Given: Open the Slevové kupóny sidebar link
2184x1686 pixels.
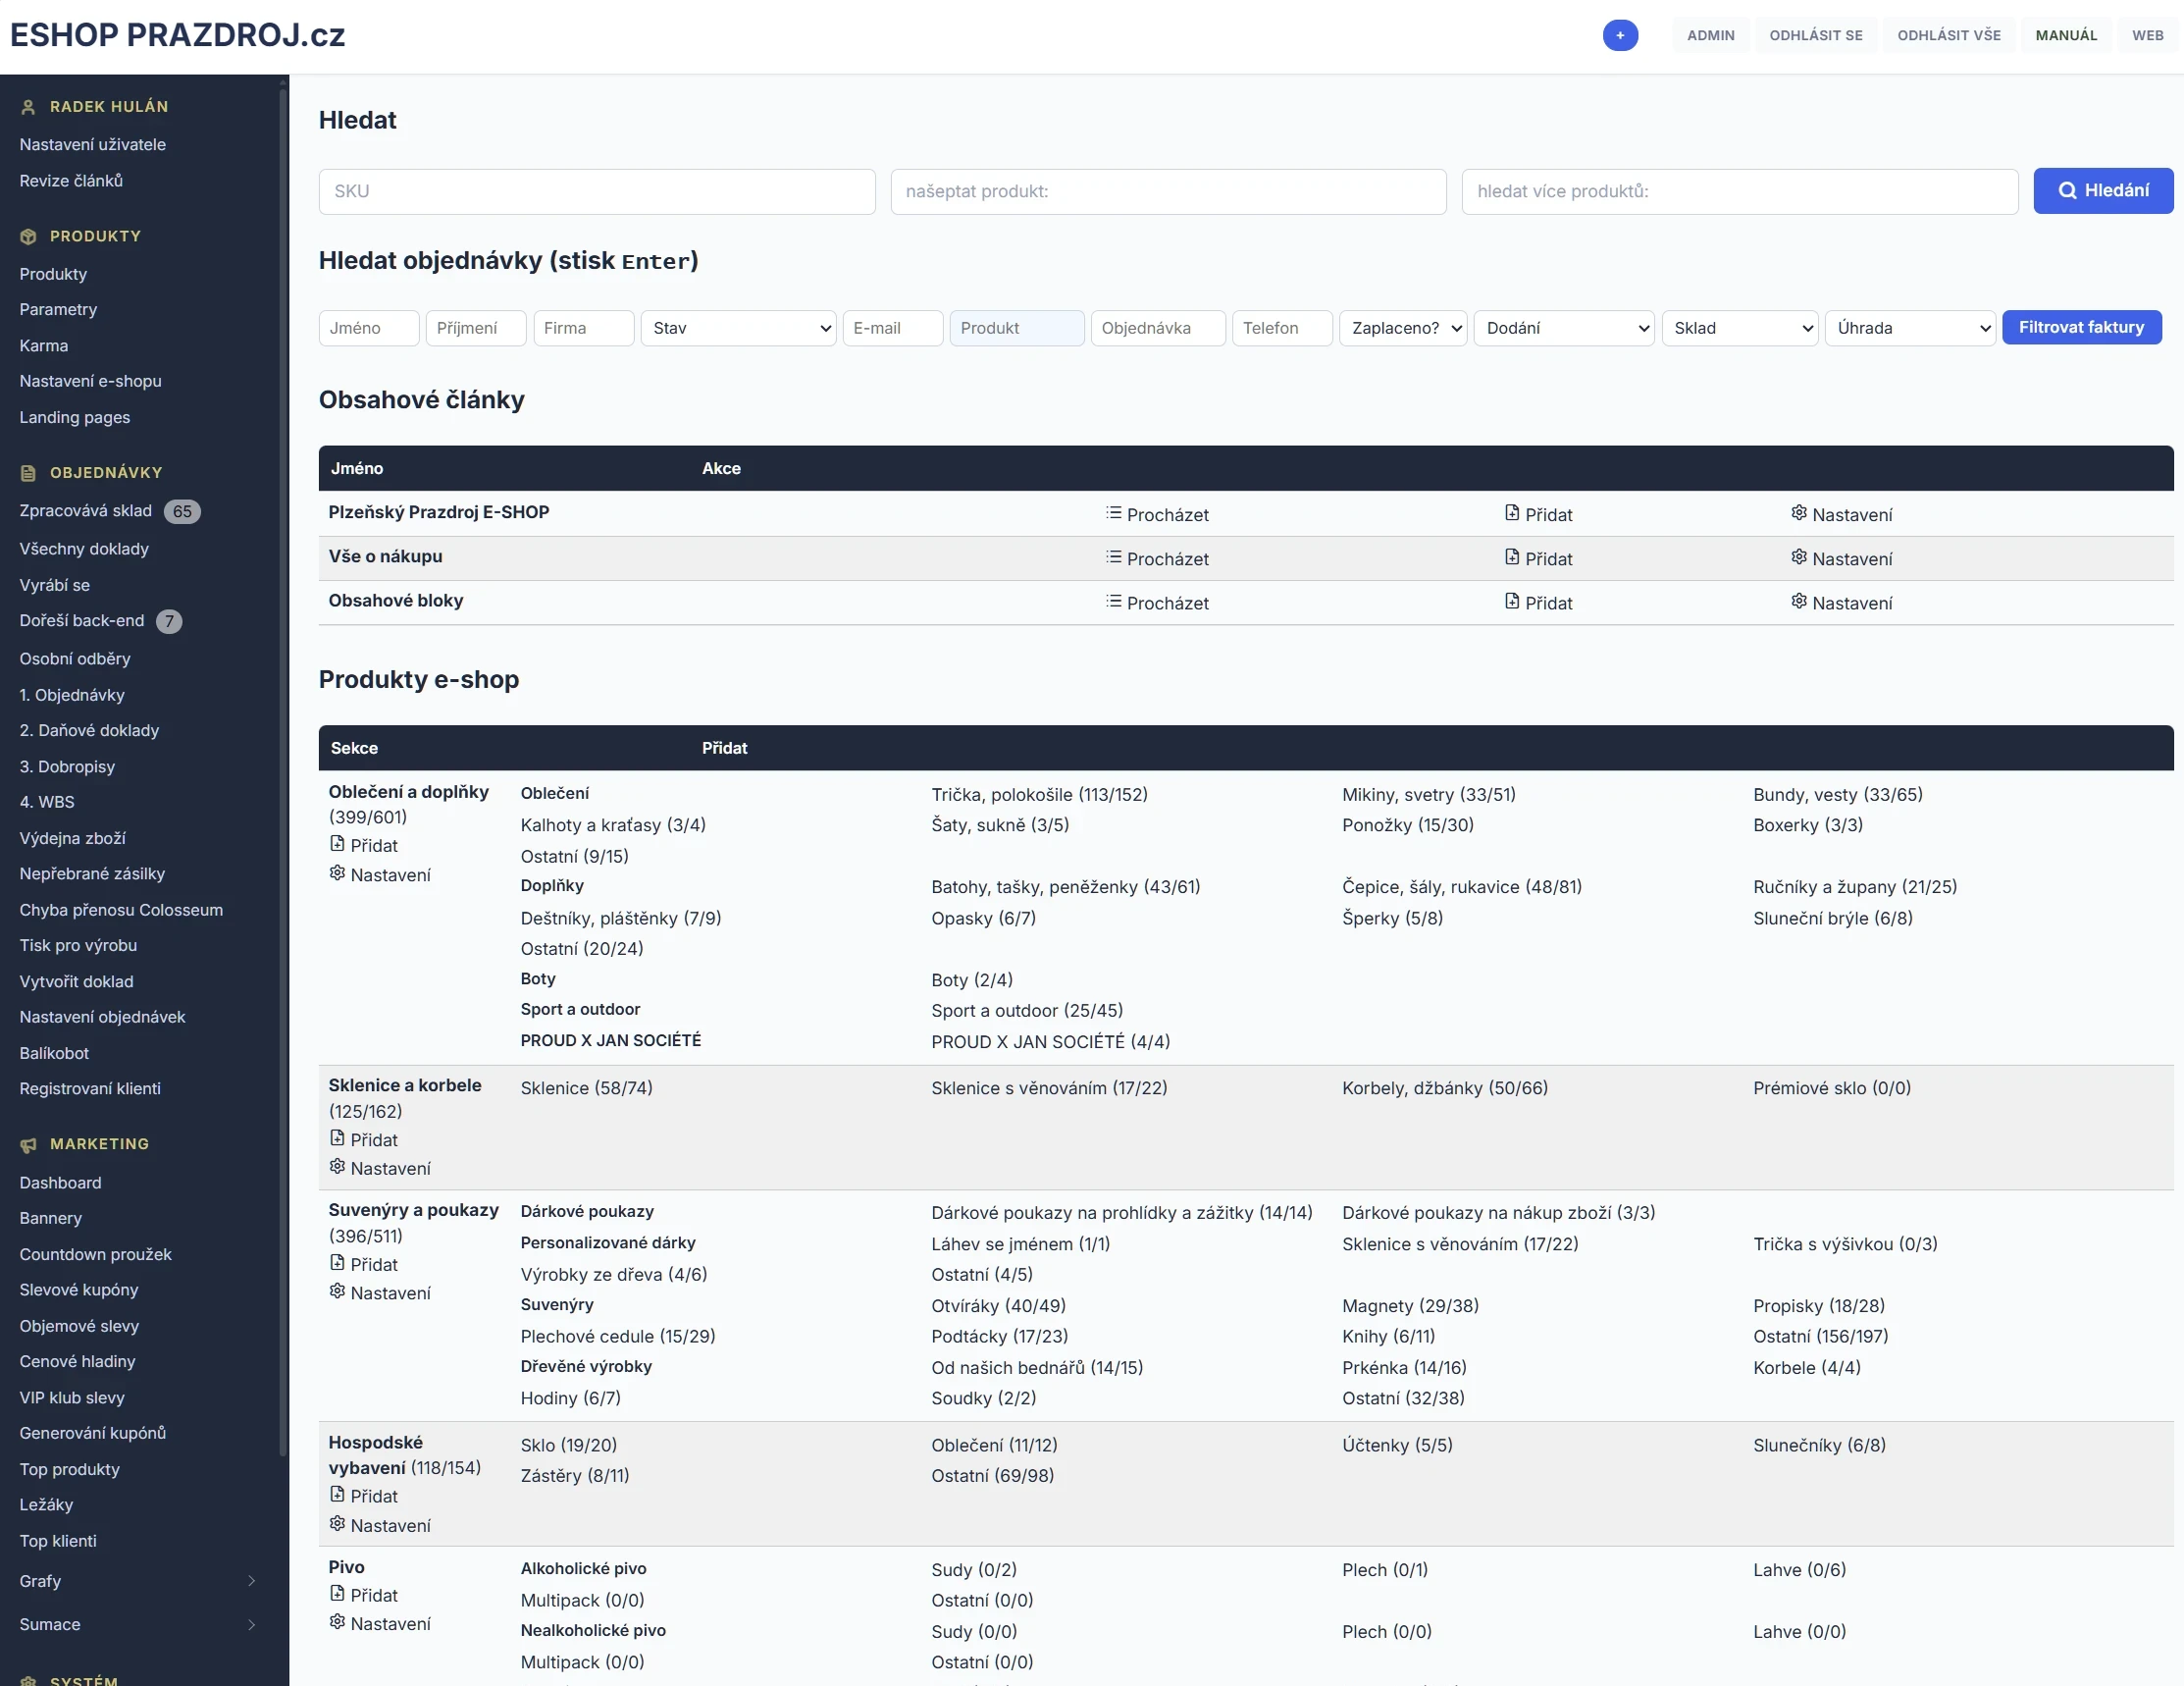Looking at the screenshot, I should [79, 1290].
